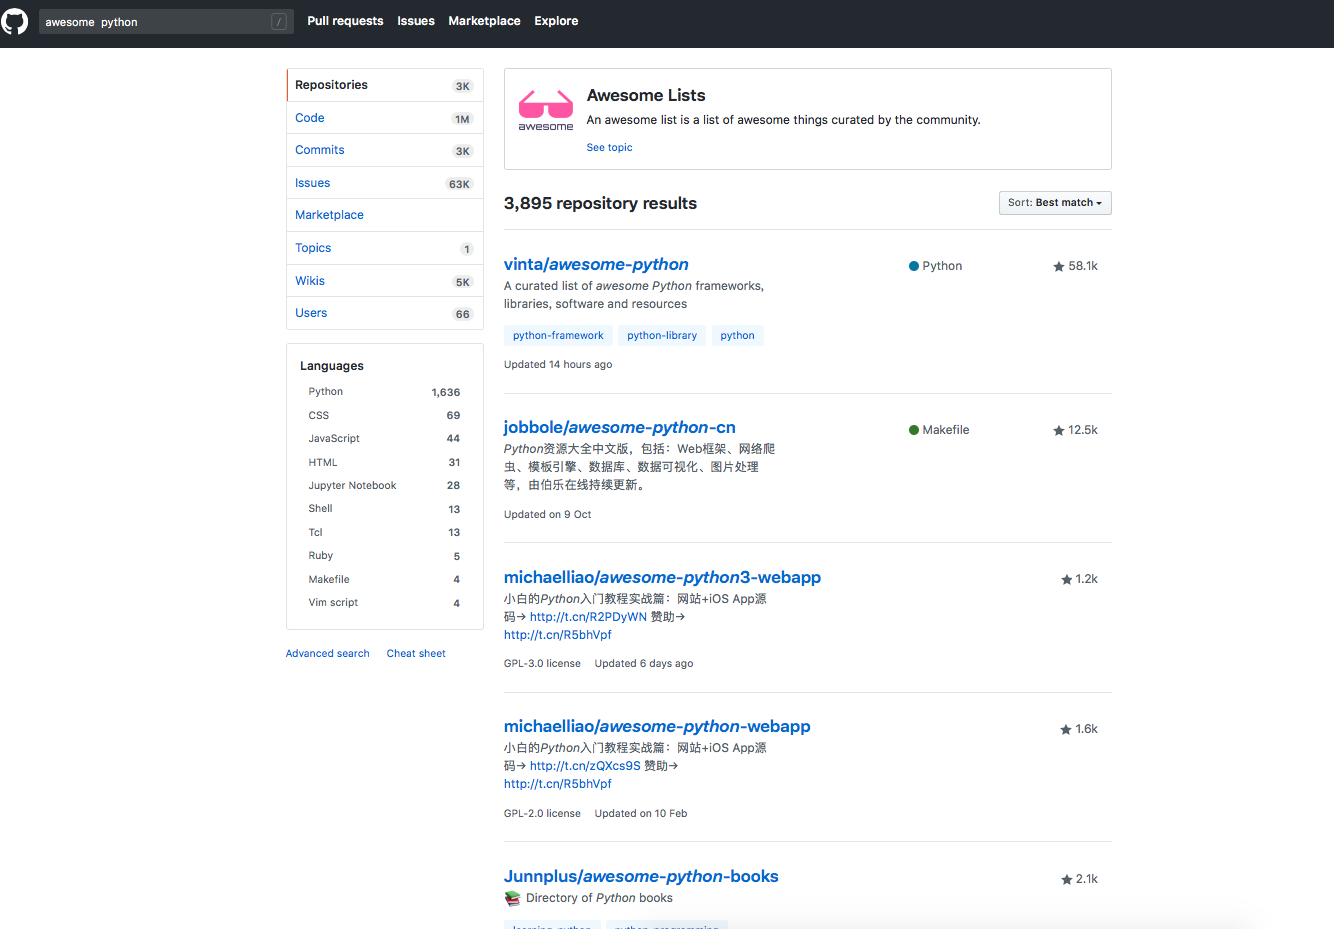Switch to Commits search results
Screen dimensions: 1334x929
pos(385,150)
